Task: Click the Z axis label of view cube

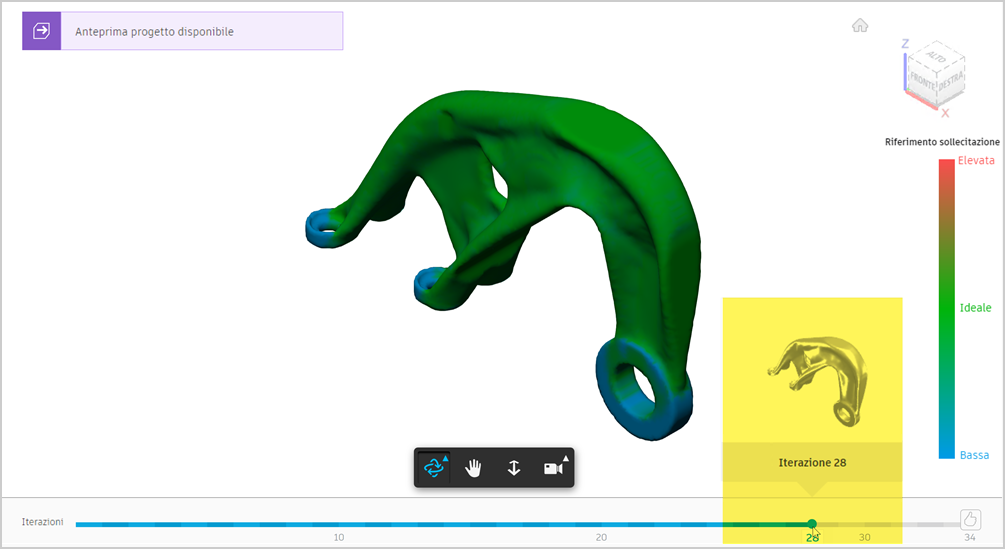Action: [x=905, y=44]
